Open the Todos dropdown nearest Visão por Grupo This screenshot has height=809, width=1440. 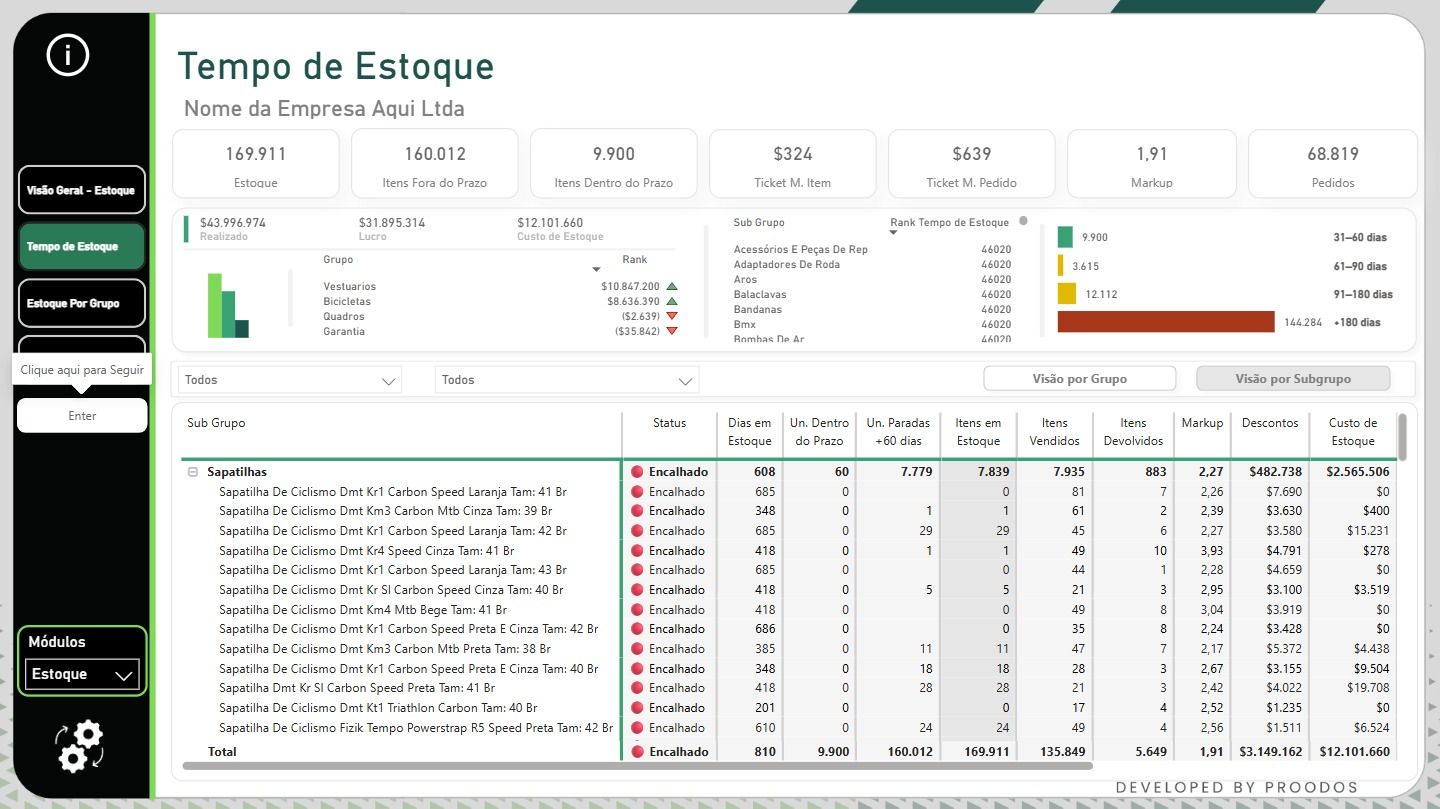[567, 380]
